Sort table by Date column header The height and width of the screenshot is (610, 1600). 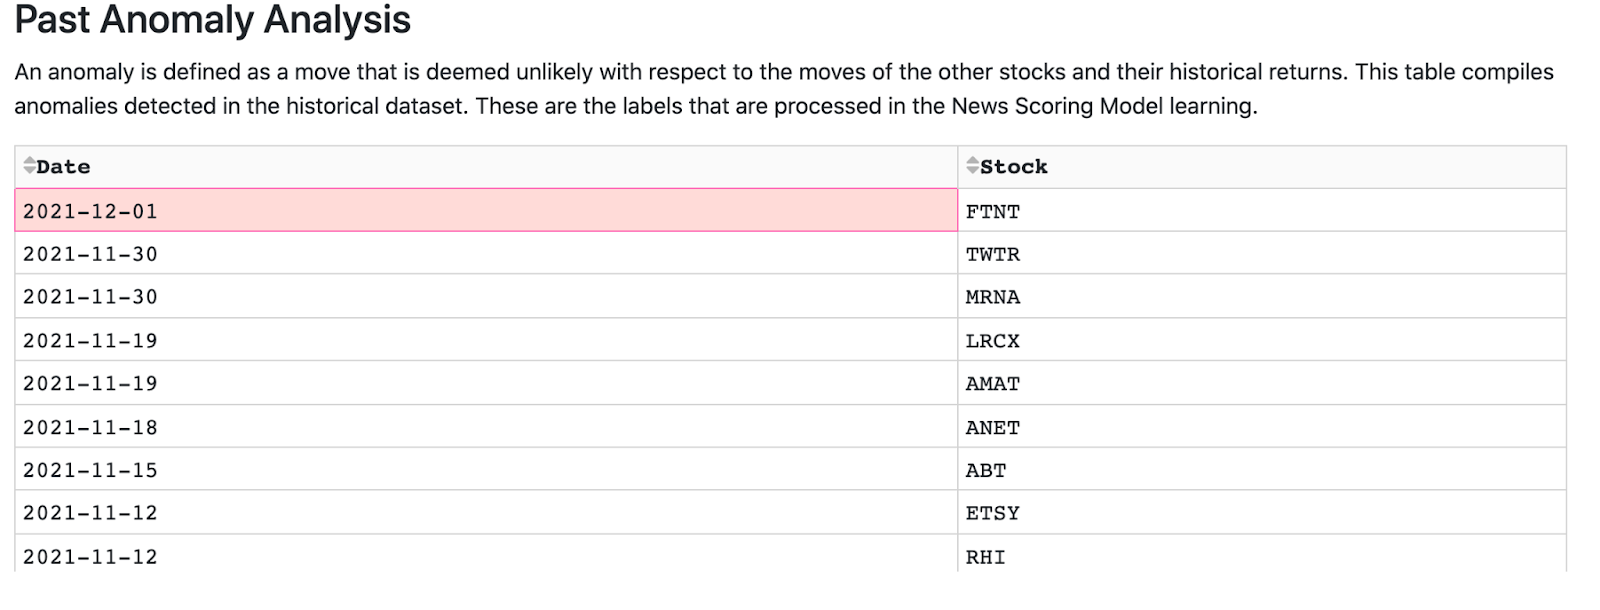(63, 167)
